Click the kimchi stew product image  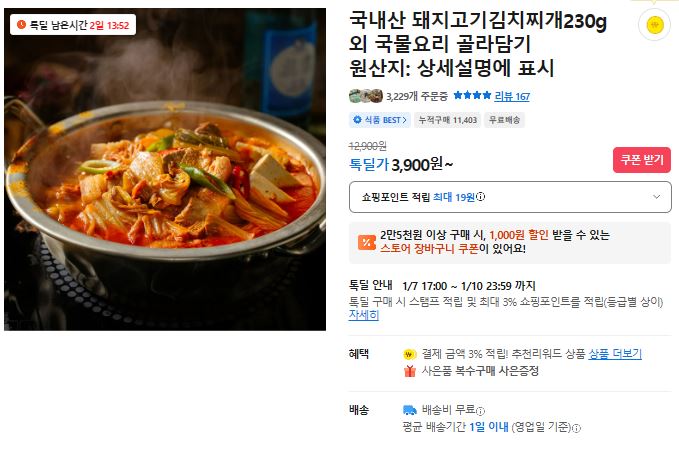tap(165, 169)
